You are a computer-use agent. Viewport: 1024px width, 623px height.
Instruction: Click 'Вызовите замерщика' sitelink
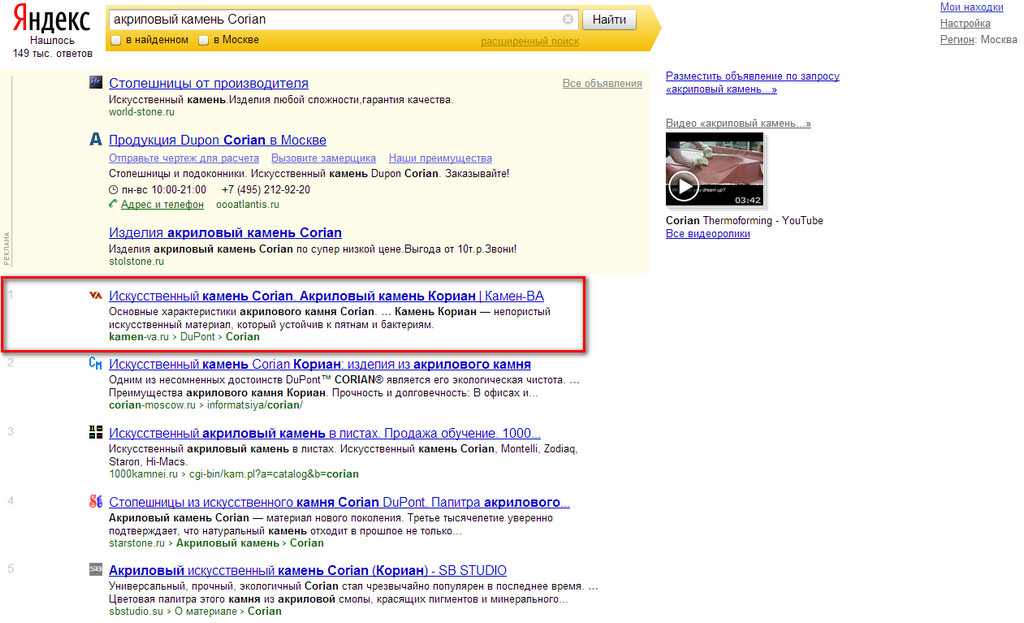(323, 158)
